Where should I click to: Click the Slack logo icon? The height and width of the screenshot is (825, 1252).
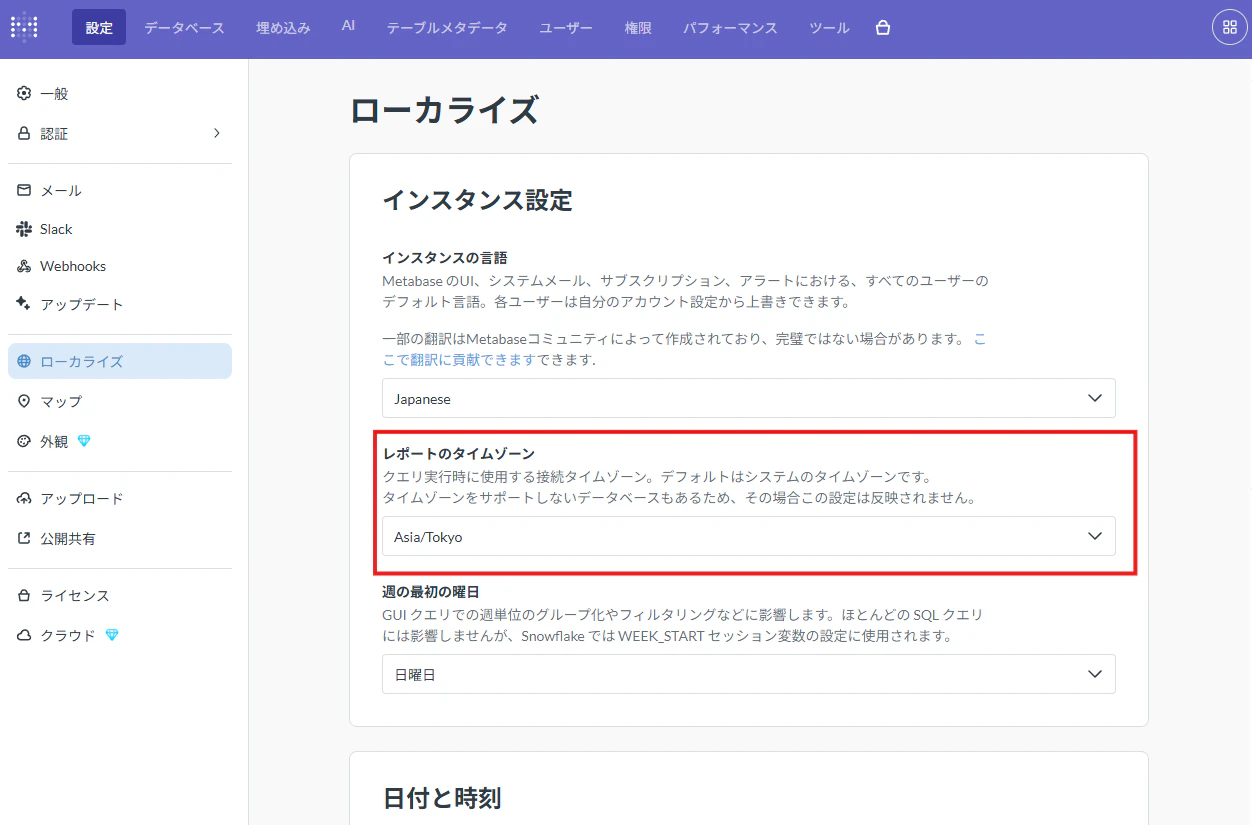[x=24, y=229]
